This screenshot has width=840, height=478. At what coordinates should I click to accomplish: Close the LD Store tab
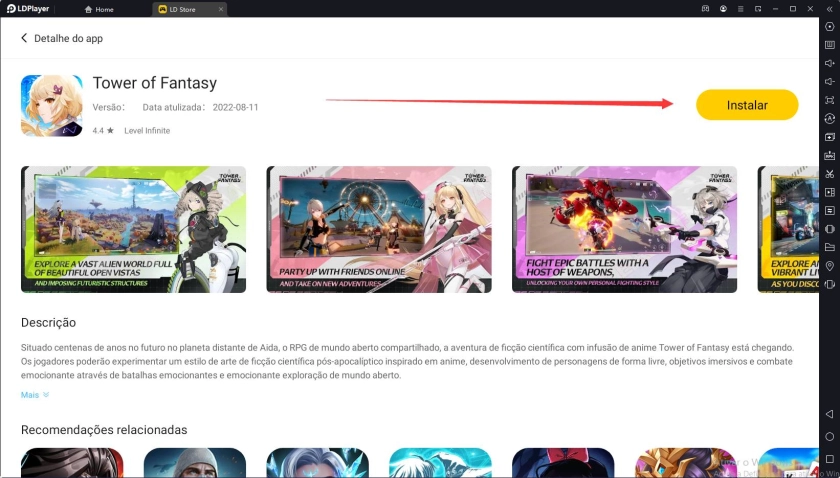coord(220,9)
